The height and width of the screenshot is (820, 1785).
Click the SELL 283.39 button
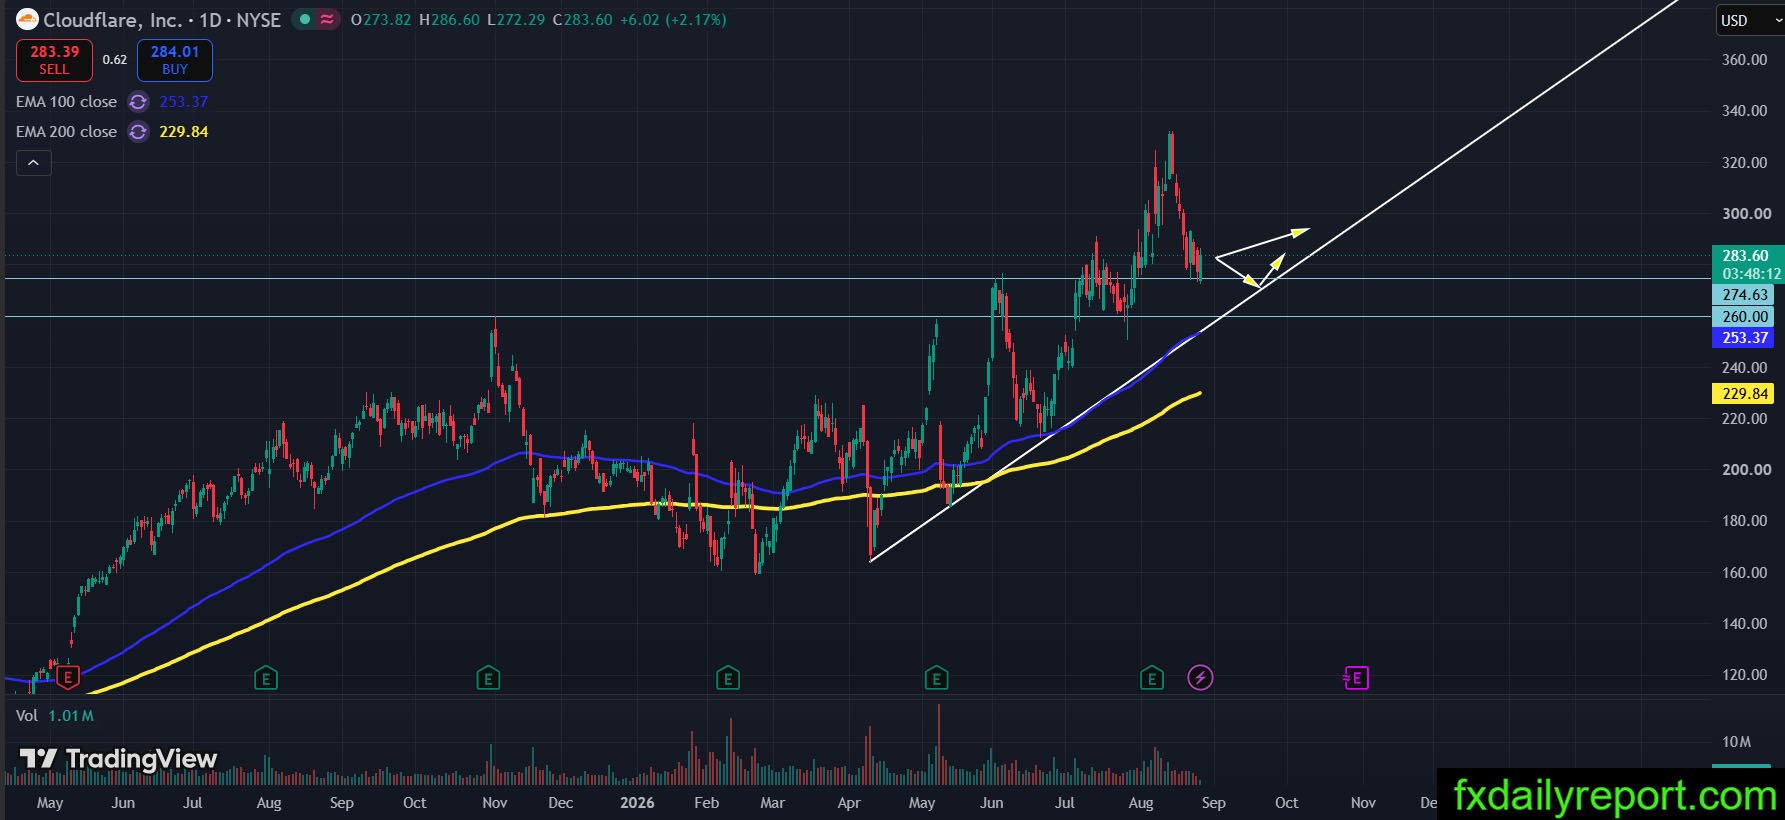(54, 60)
